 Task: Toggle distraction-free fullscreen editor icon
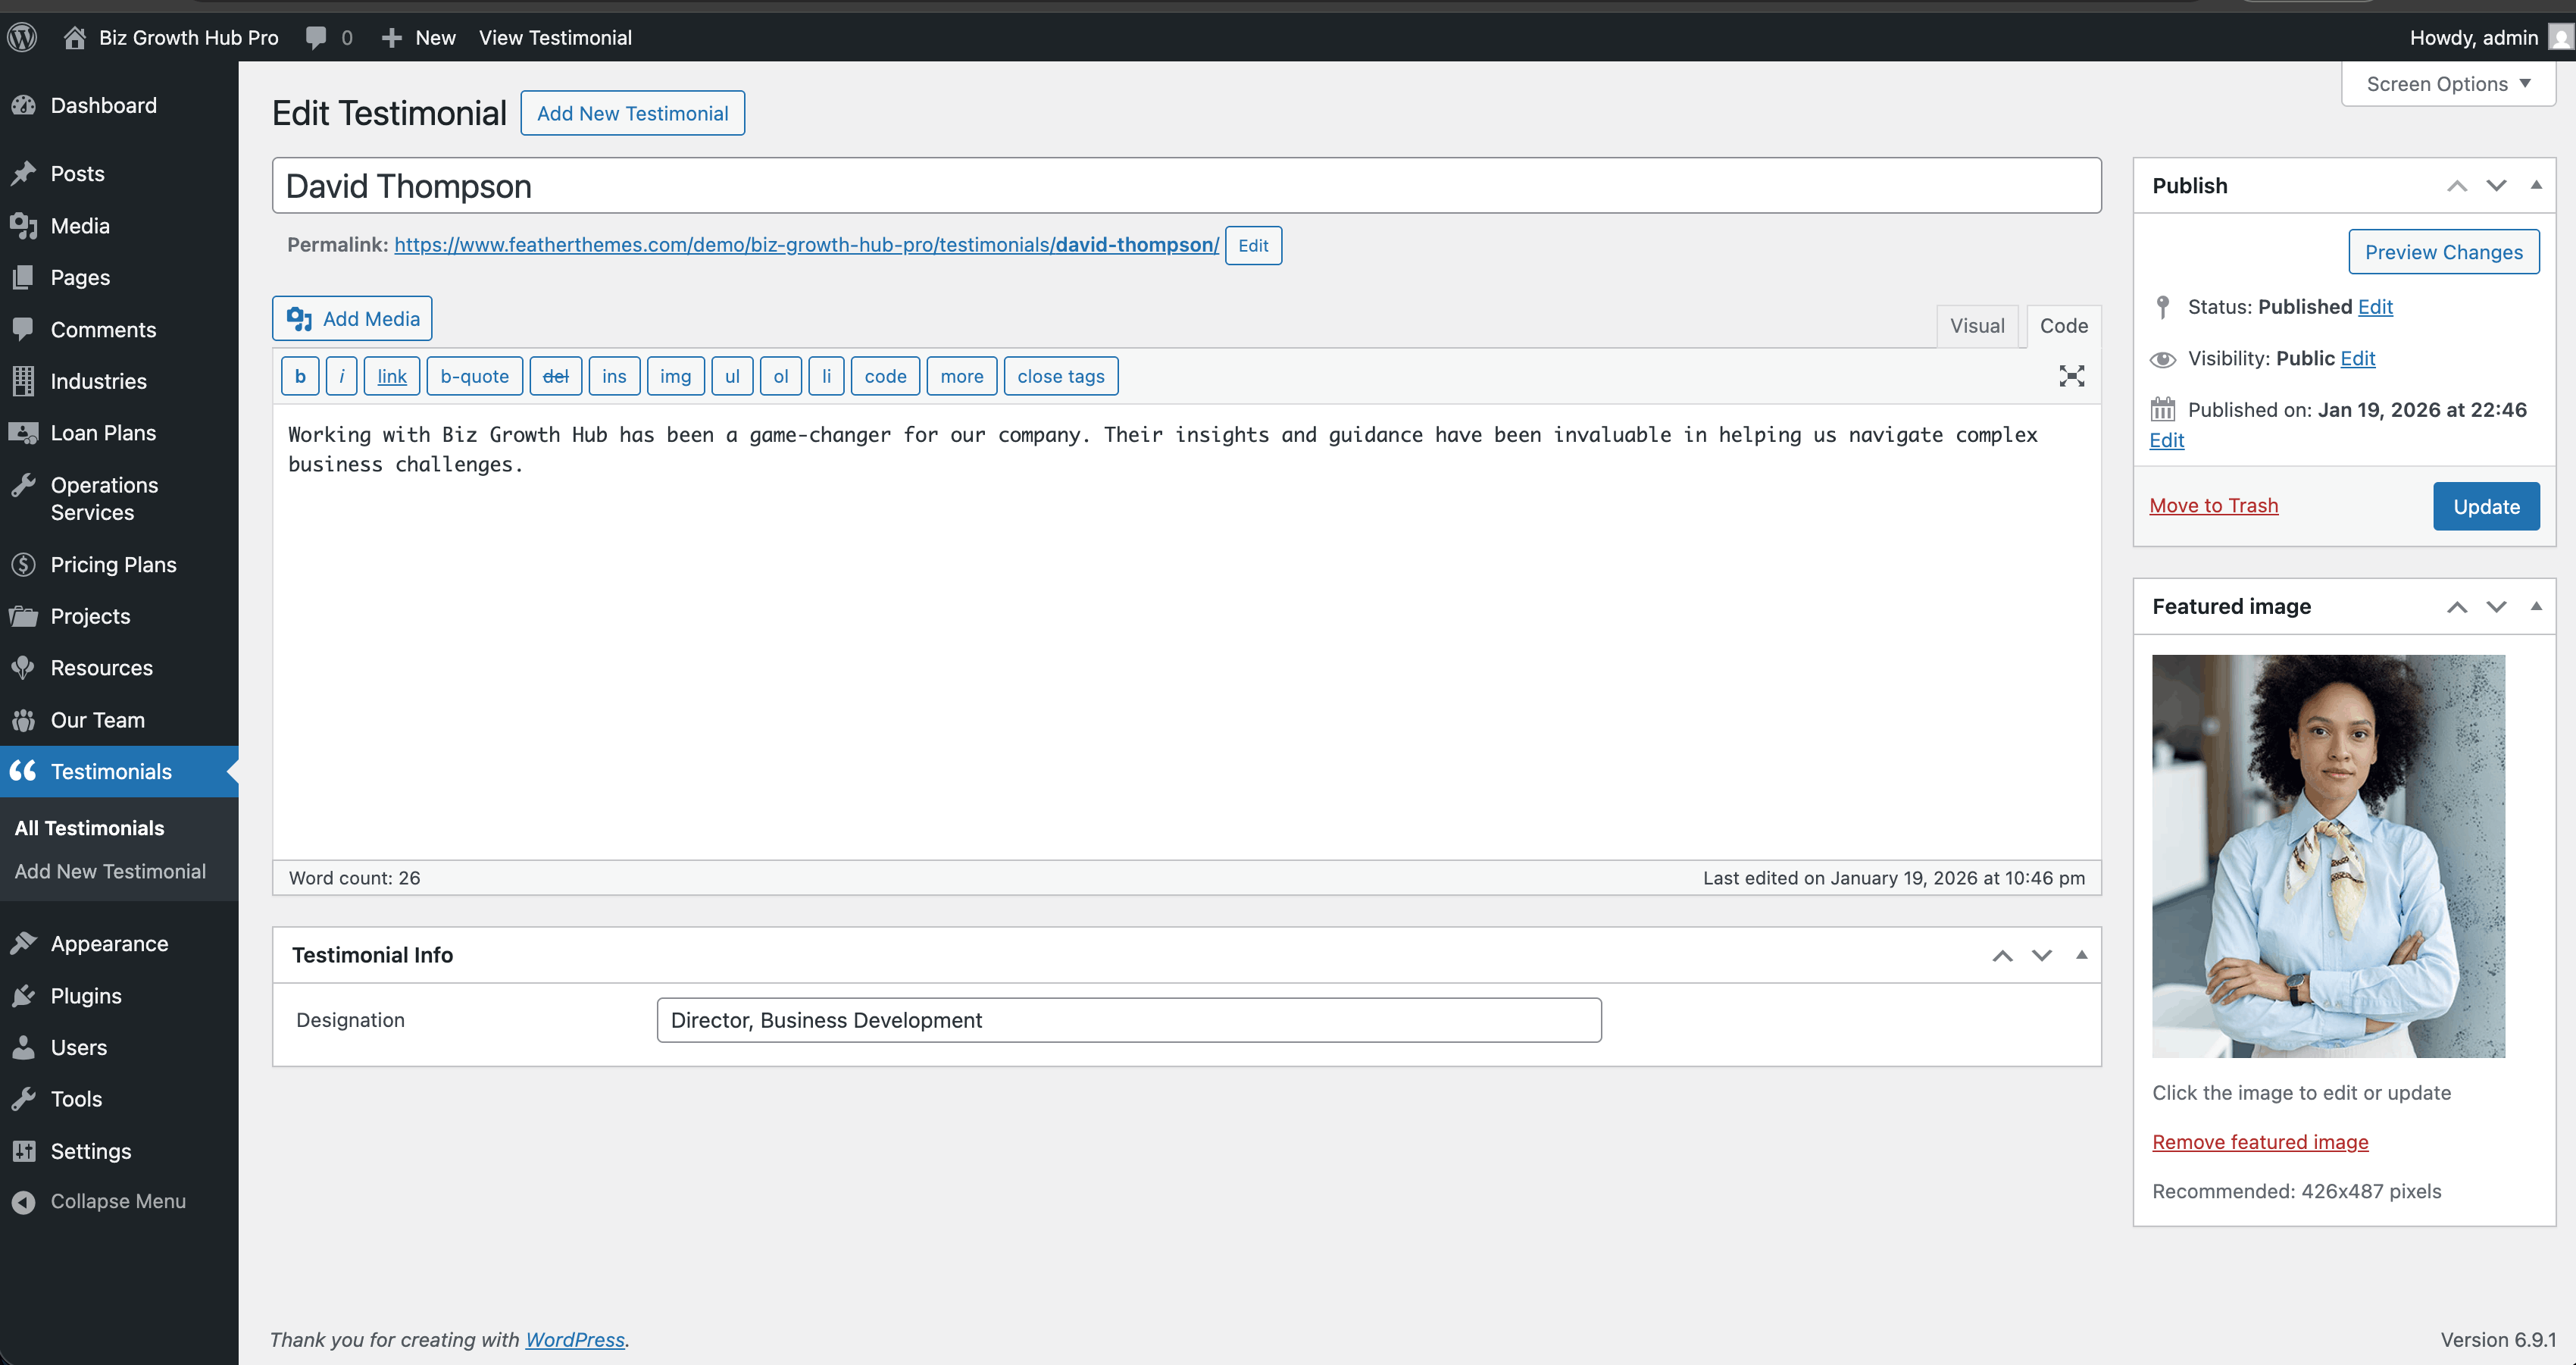[x=2071, y=376]
